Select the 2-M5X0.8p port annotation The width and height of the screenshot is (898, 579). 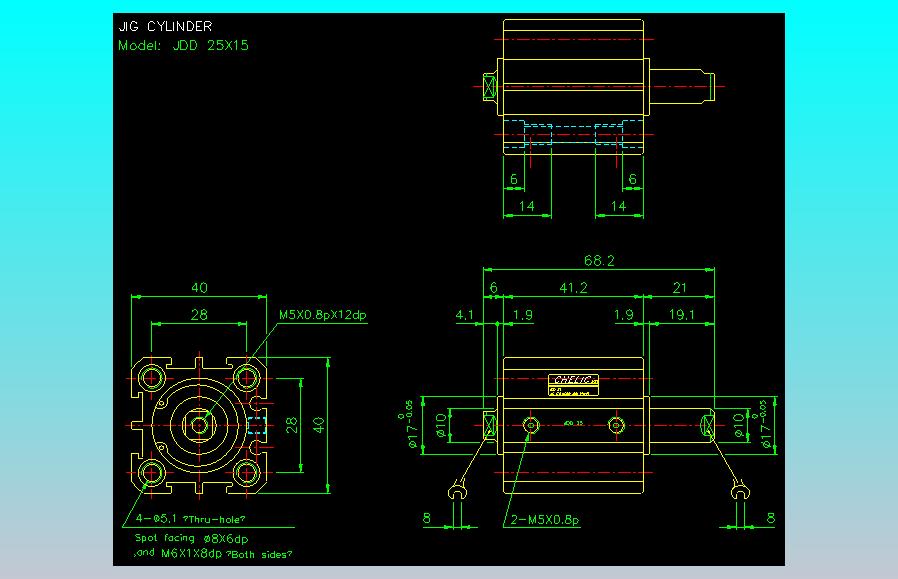tap(545, 519)
